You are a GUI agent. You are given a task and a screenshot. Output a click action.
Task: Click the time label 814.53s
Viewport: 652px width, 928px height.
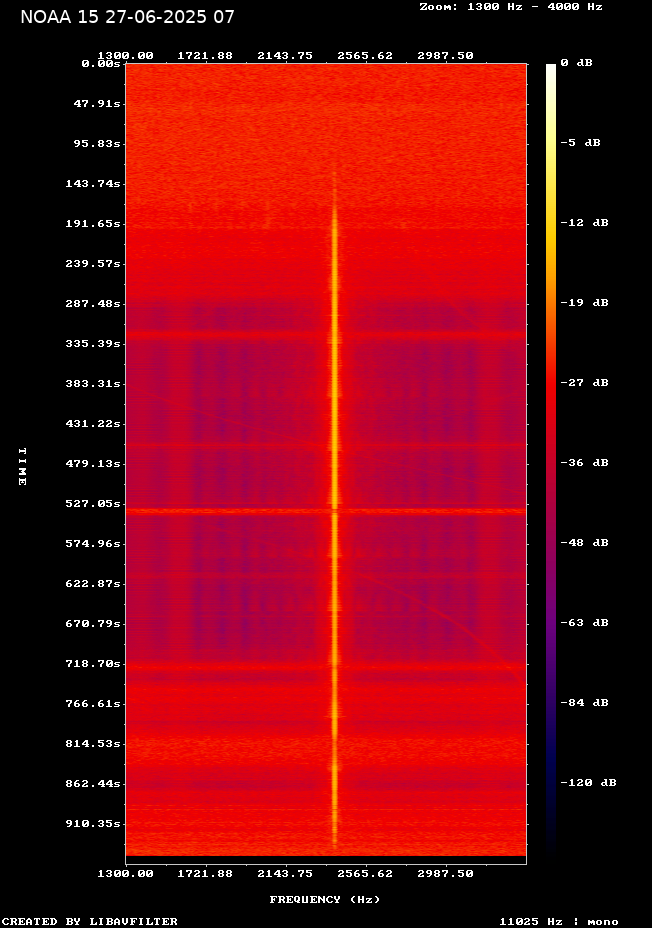pos(93,743)
